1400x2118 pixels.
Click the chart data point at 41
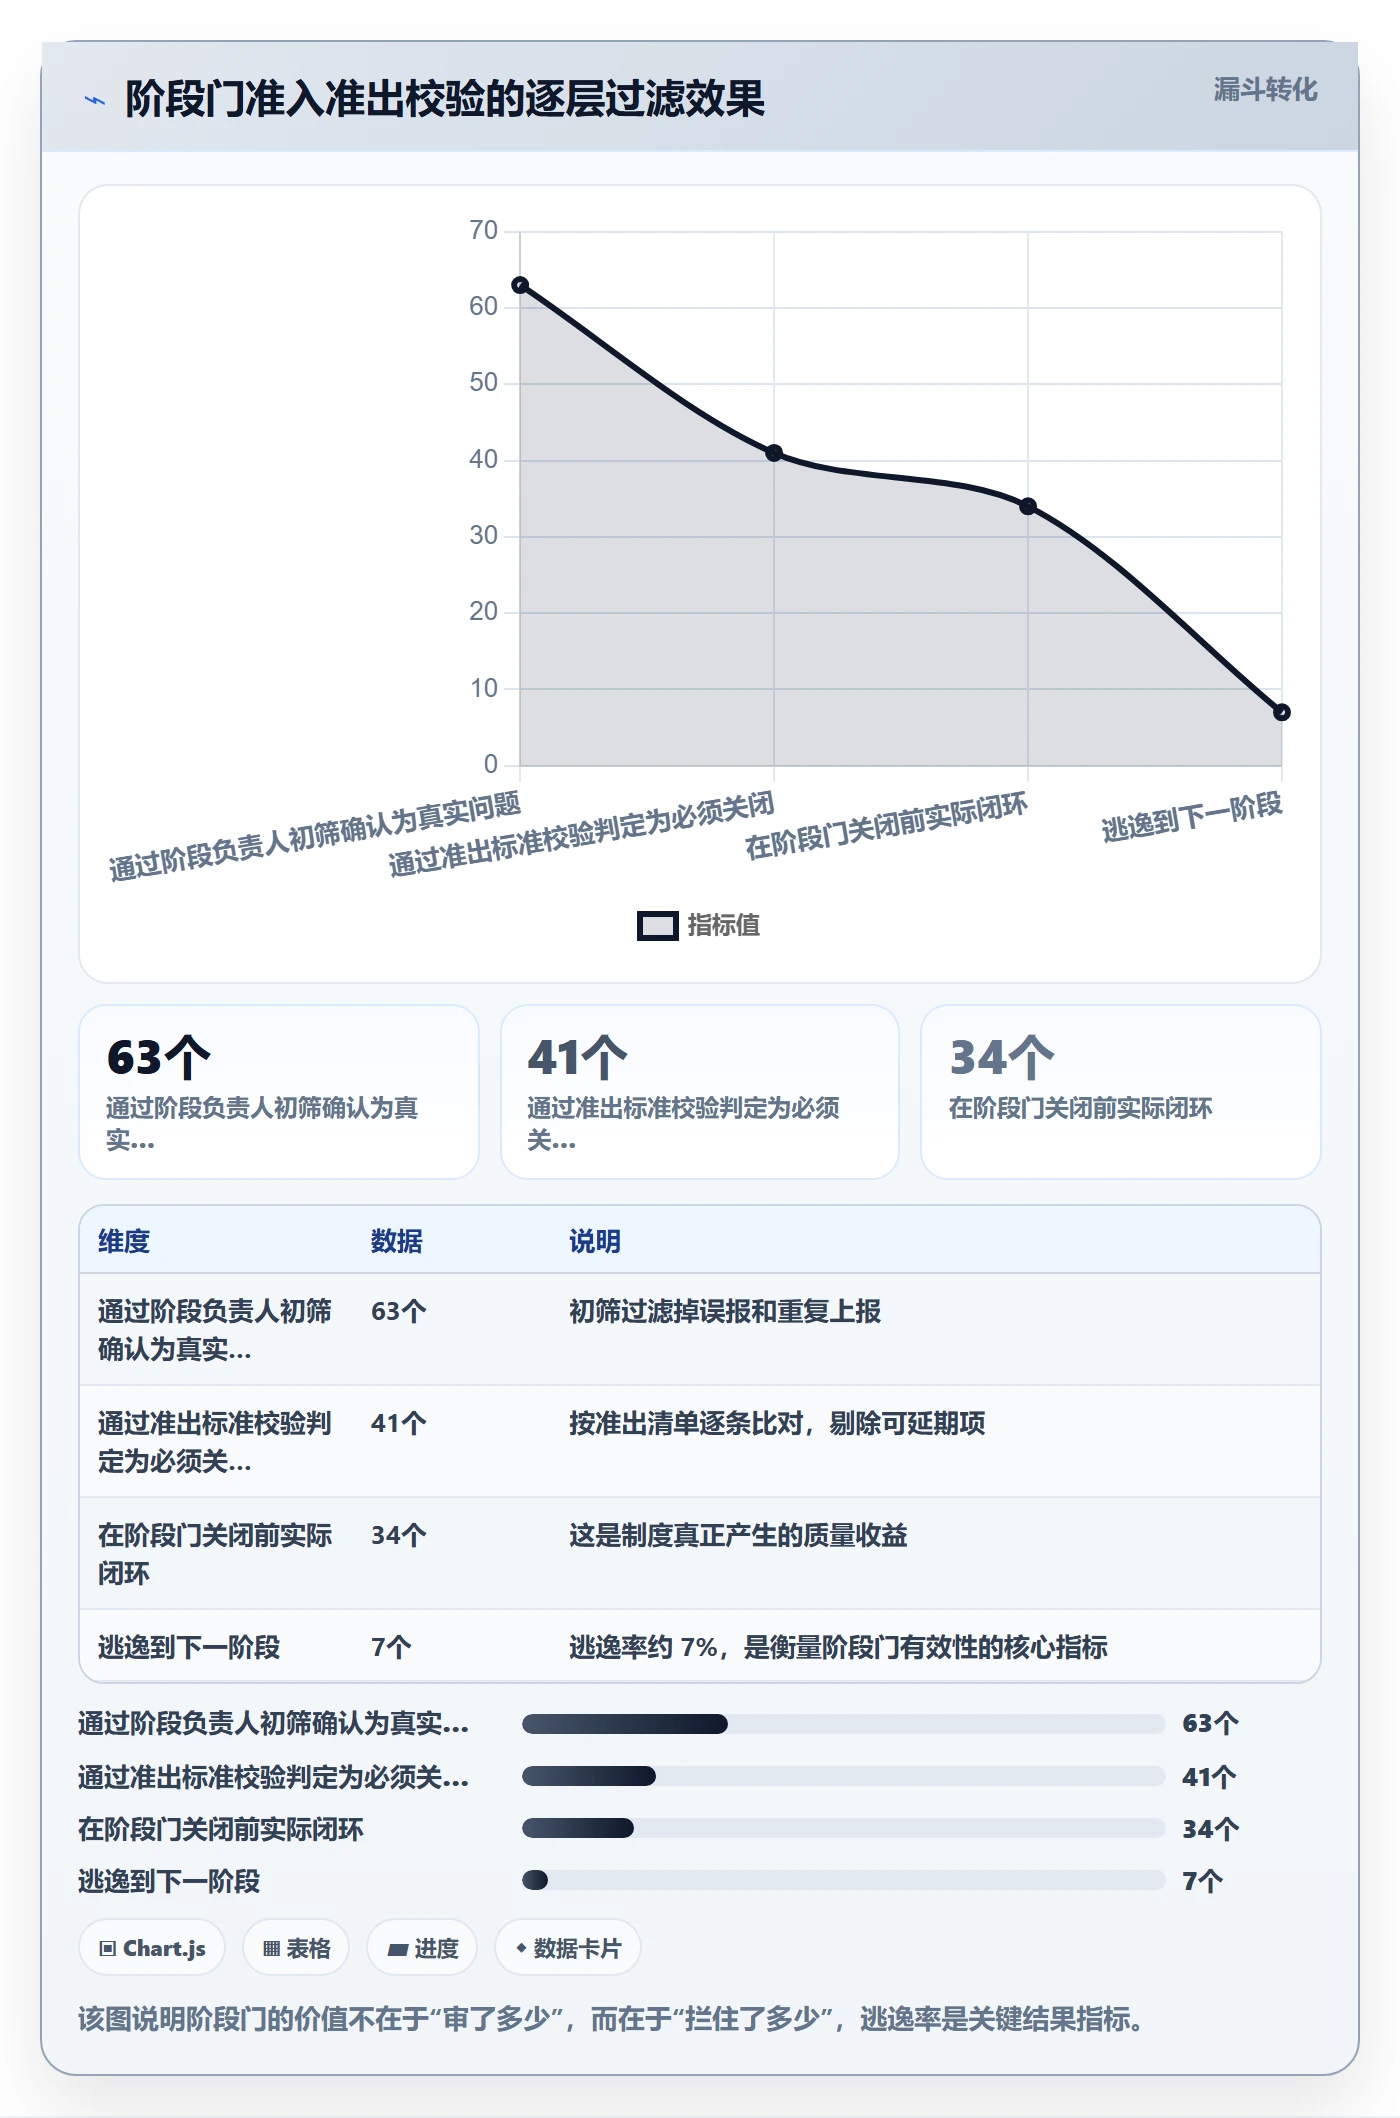774,453
